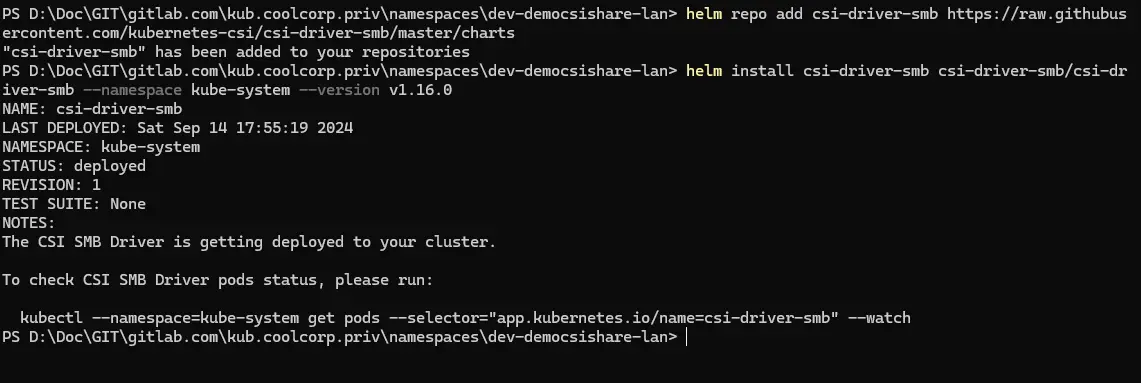Click the 'STATUS: deployed' line
Screen dimensions: 1141x383
74,165
